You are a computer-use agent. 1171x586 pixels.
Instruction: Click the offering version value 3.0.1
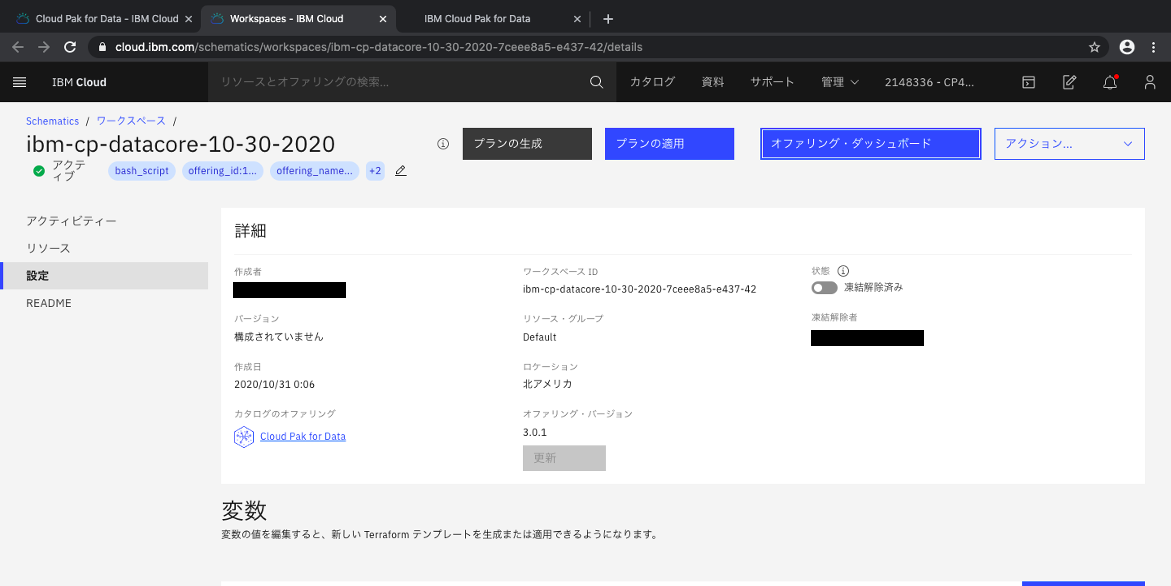pyautogui.click(x=535, y=432)
